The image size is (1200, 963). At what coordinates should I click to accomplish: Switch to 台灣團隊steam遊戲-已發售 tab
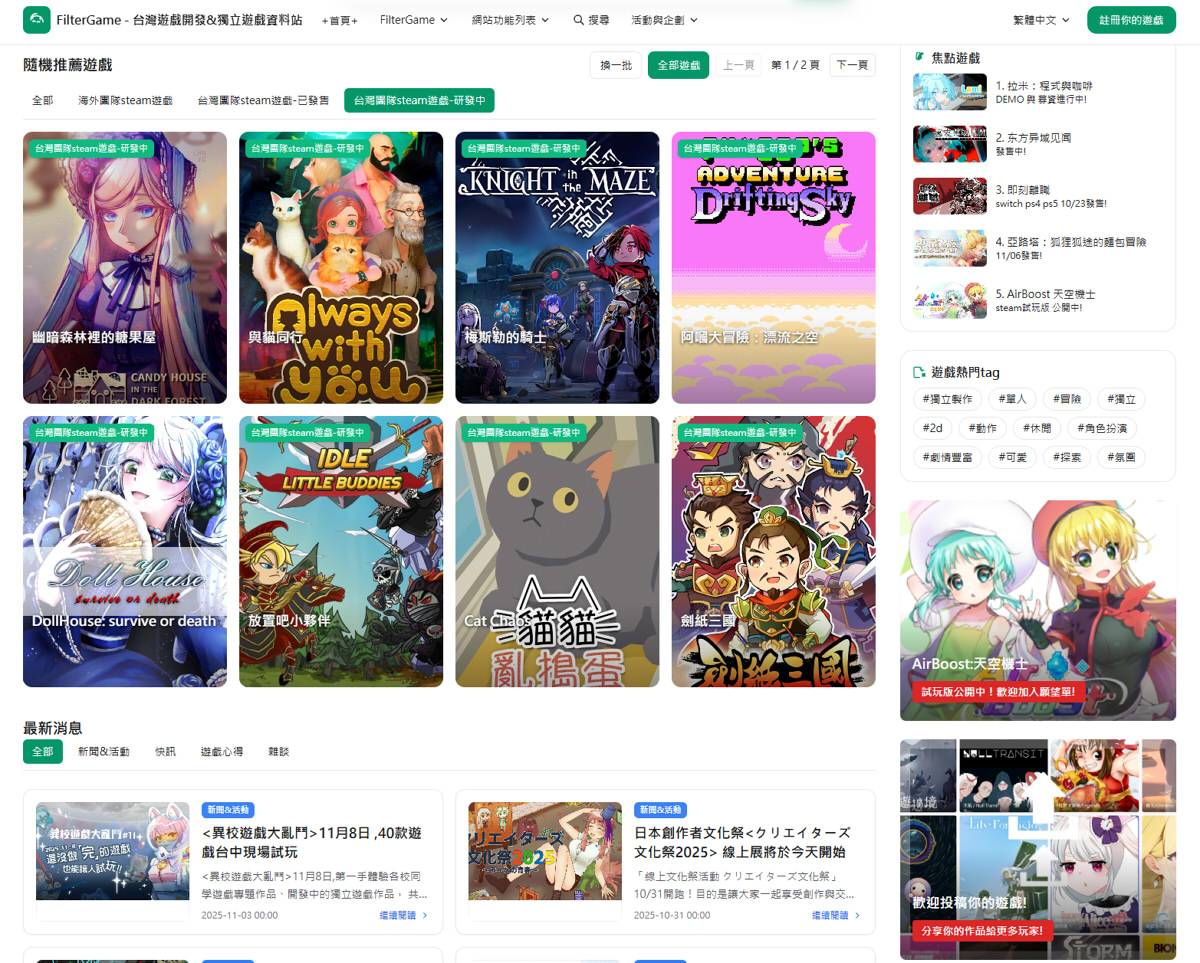(x=263, y=101)
